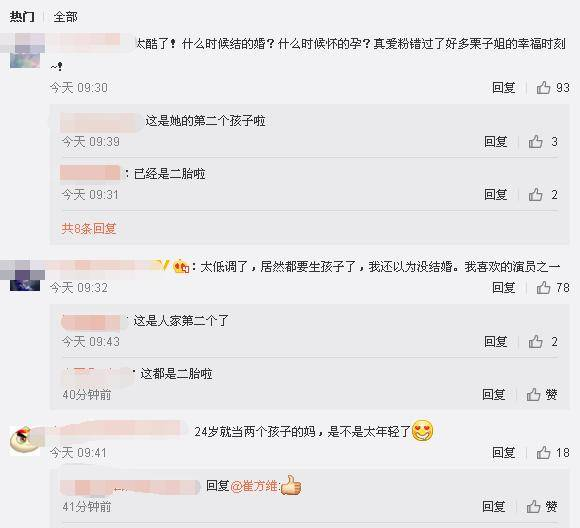
Task: Open avatar of the 09:30 commenter
Action: [x=25, y=51]
